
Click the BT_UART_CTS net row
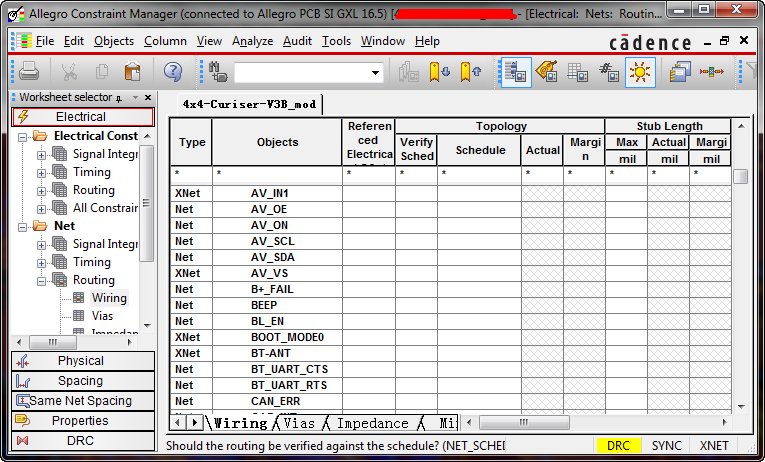pyautogui.click(x=451, y=369)
